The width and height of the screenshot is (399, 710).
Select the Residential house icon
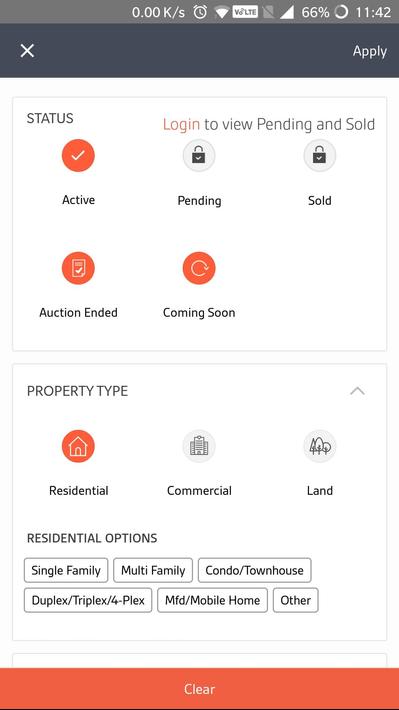(x=78, y=446)
